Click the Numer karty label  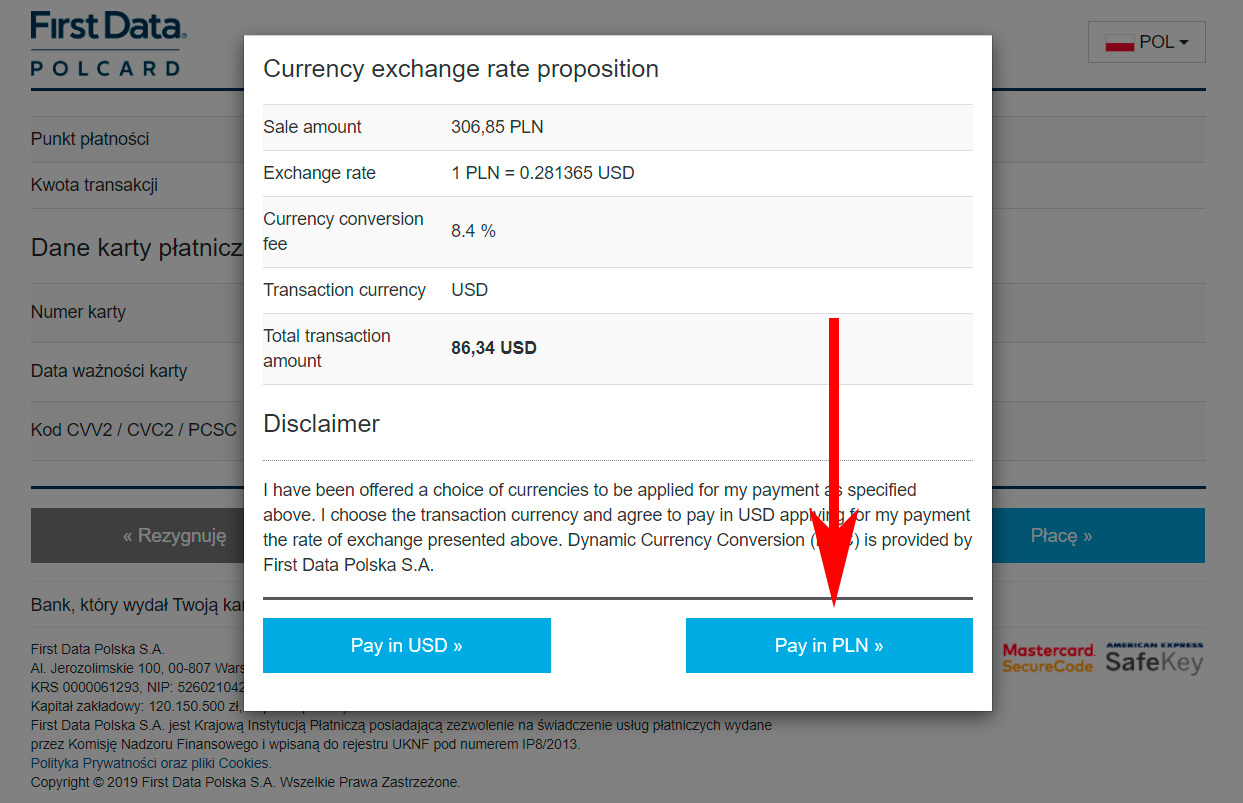tap(78, 312)
